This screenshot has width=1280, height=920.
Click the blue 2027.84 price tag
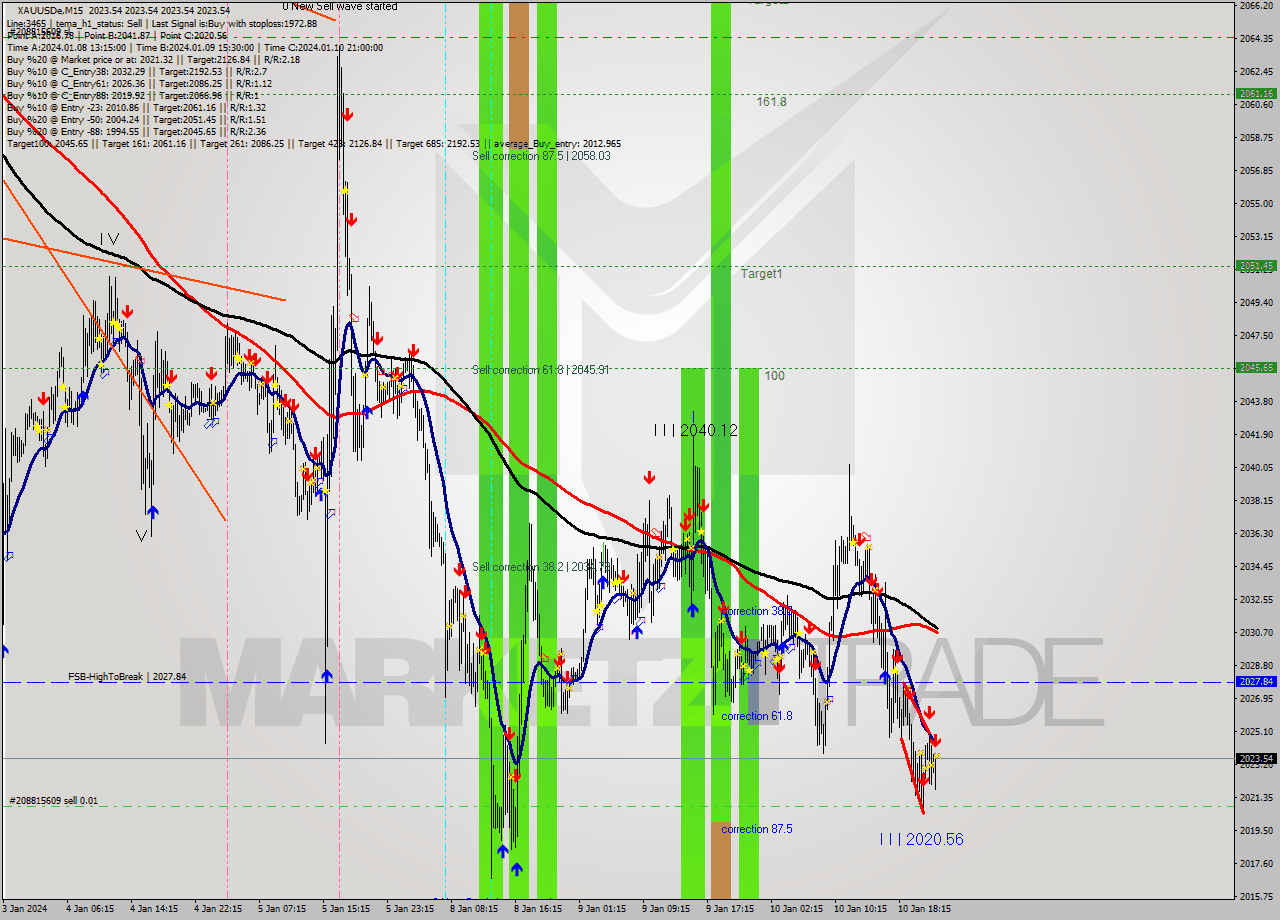tap(1256, 682)
